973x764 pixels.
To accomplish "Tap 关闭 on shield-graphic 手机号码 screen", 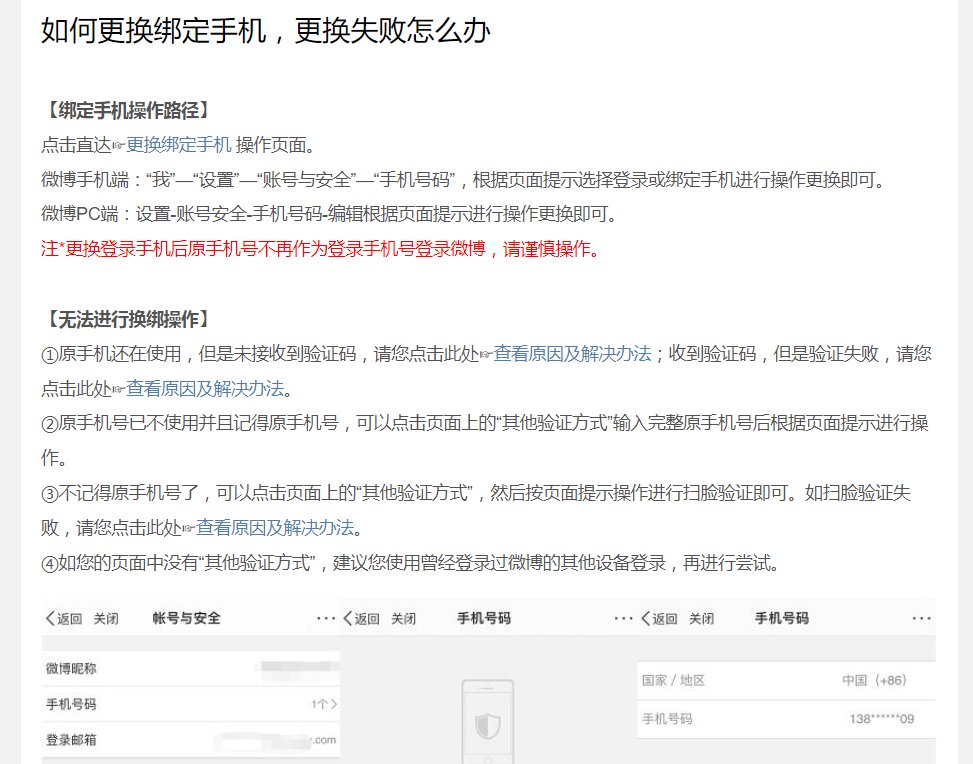I will click(403, 618).
